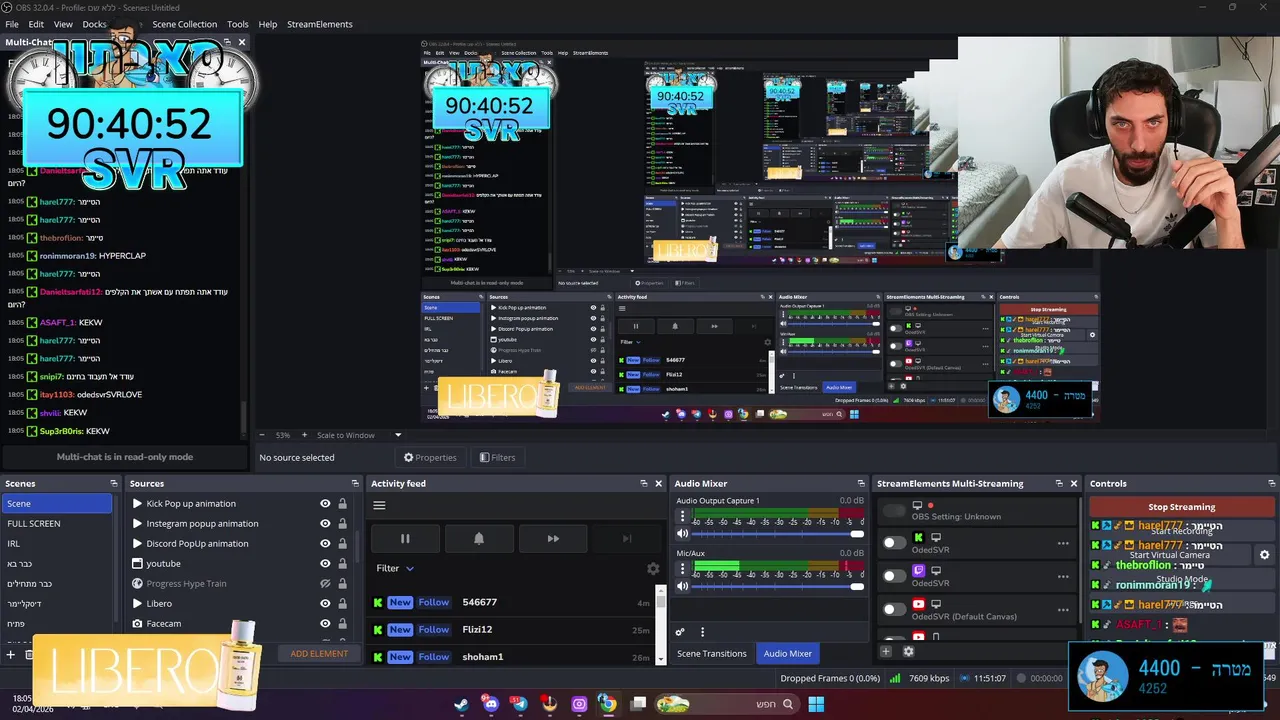
Task: Unlock the Libero source
Action: point(342,604)
